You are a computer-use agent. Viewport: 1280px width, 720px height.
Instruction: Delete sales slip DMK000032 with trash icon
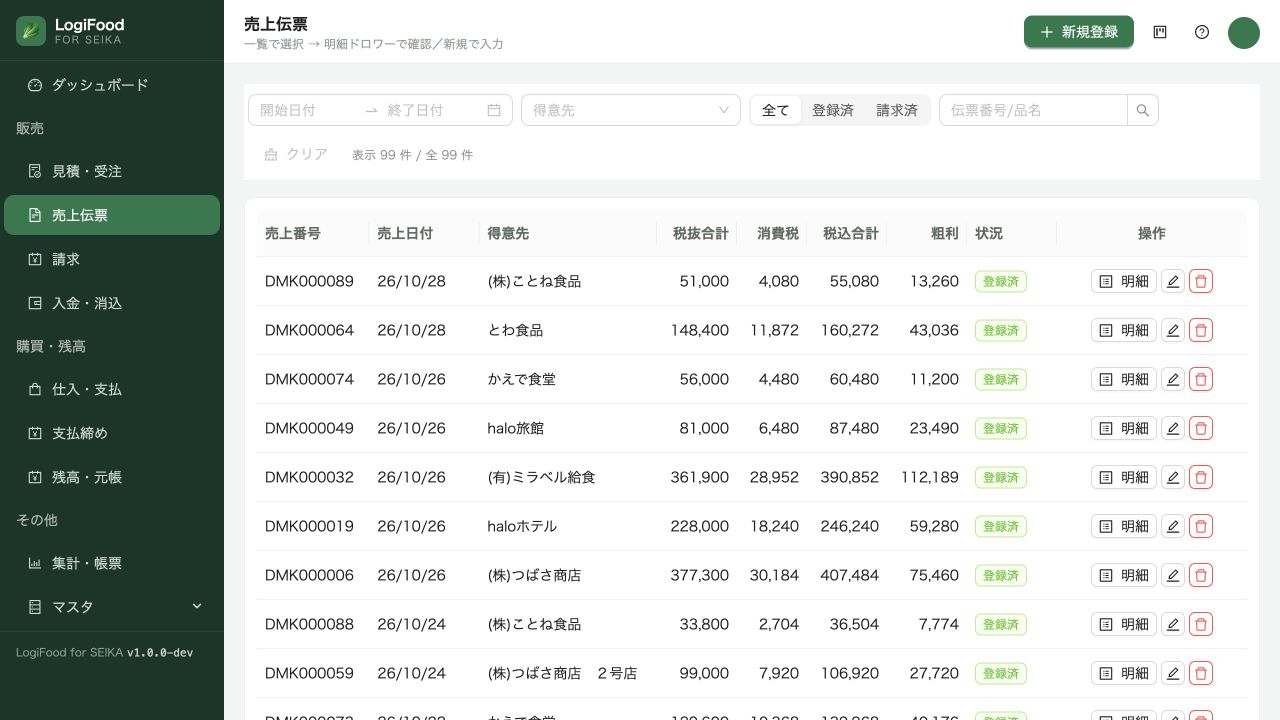click(1201, 478)
